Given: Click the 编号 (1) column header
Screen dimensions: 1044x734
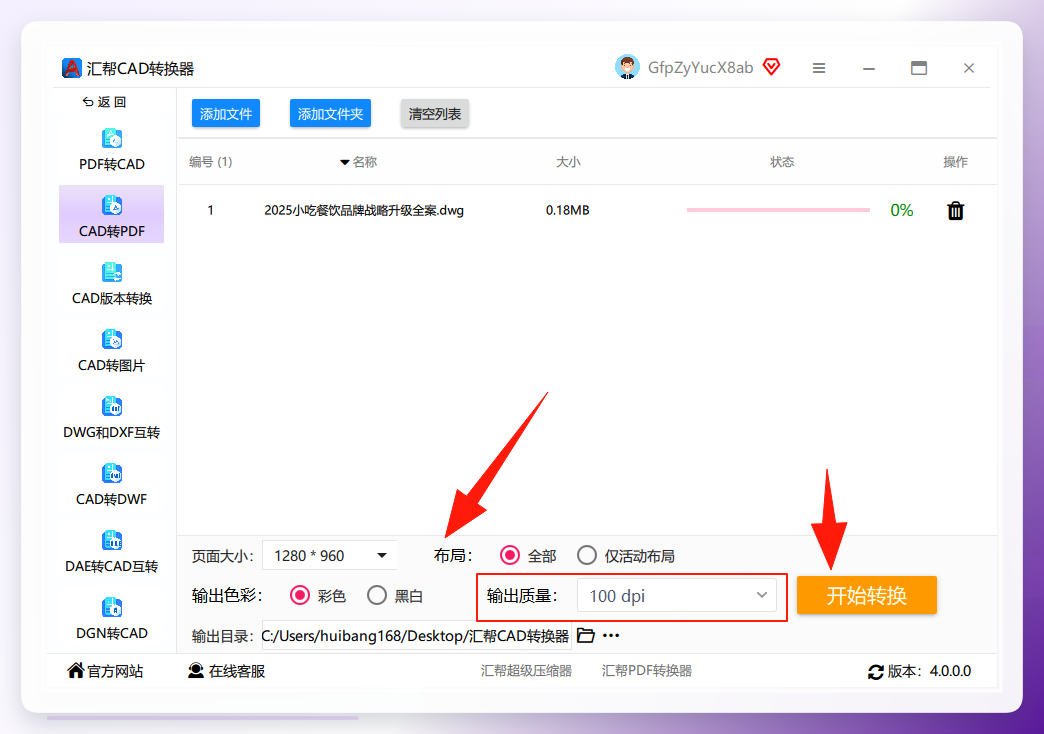Looking at the screenshot, I should pos(210,162).
